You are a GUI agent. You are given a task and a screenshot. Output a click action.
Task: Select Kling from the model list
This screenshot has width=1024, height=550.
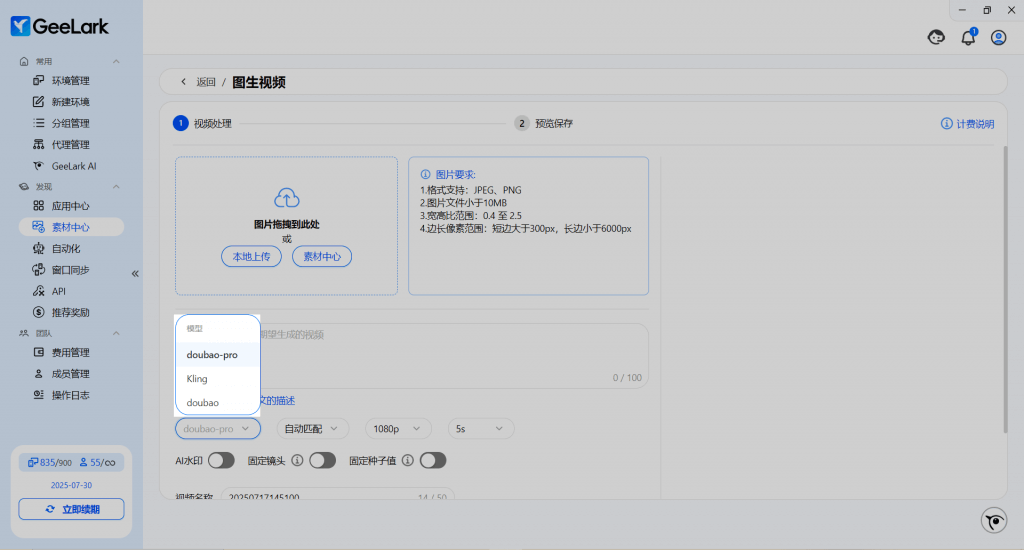197,379
